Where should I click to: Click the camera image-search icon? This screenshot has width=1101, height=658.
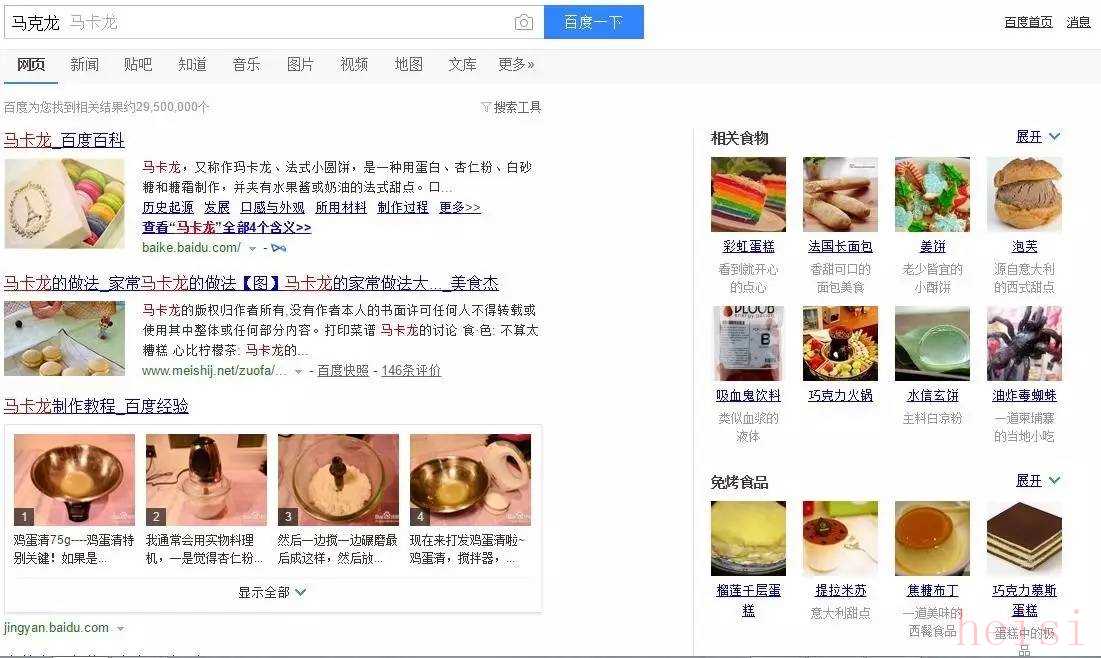click(523, 22)
